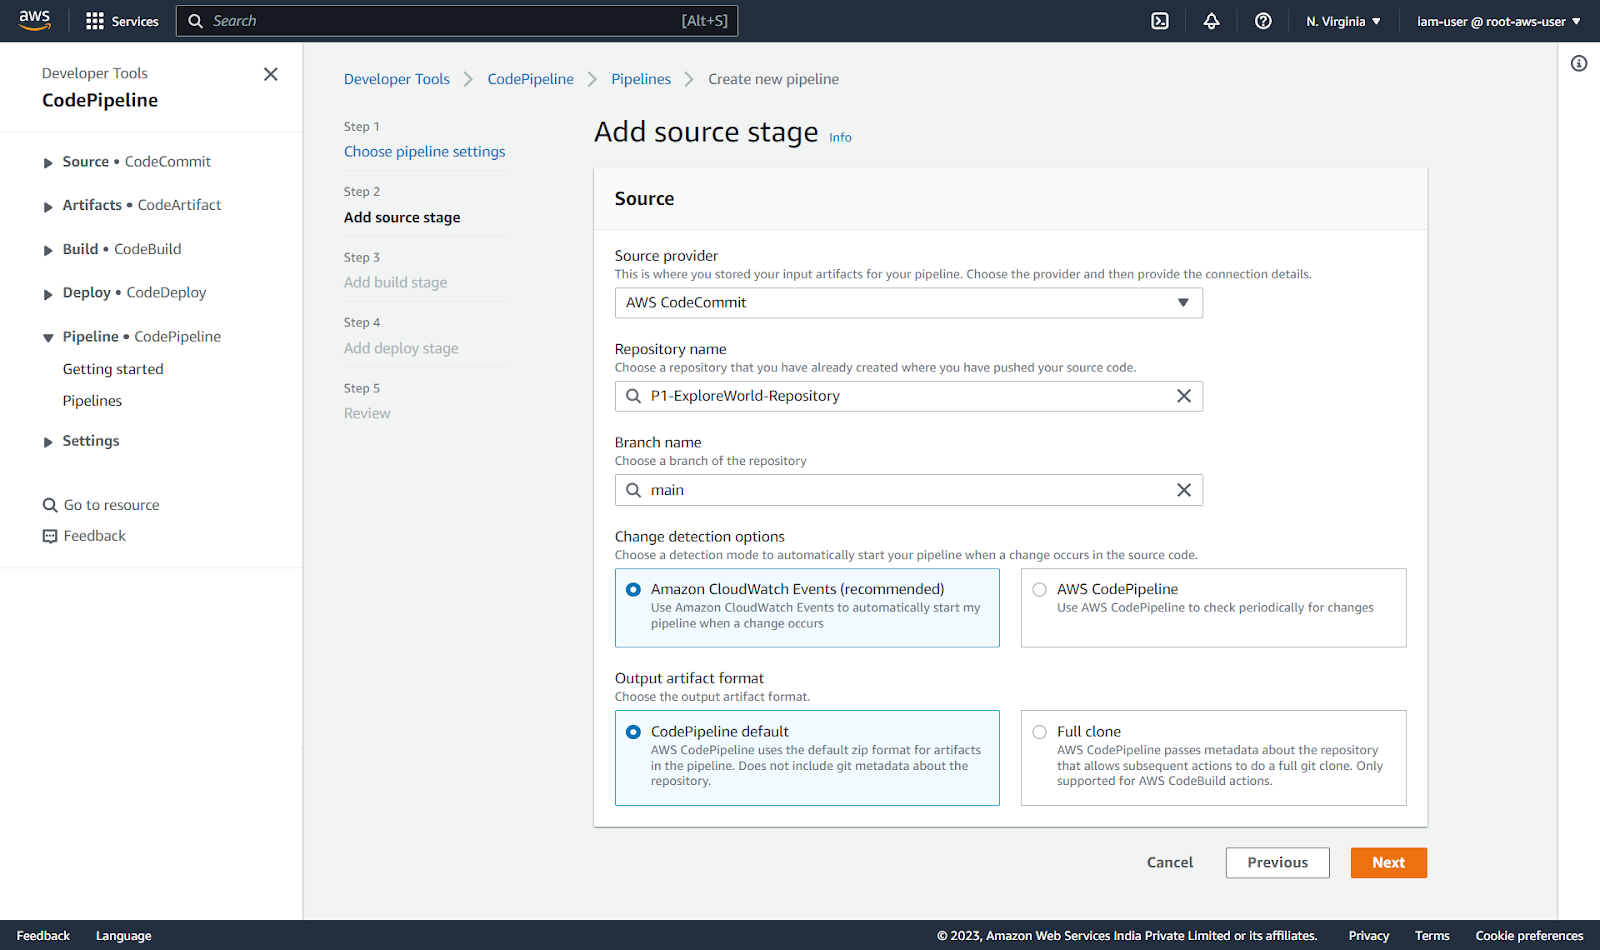Clear the Branch name field
The height and width of the screenshot is (950, 1600).
pos(1184,490)
